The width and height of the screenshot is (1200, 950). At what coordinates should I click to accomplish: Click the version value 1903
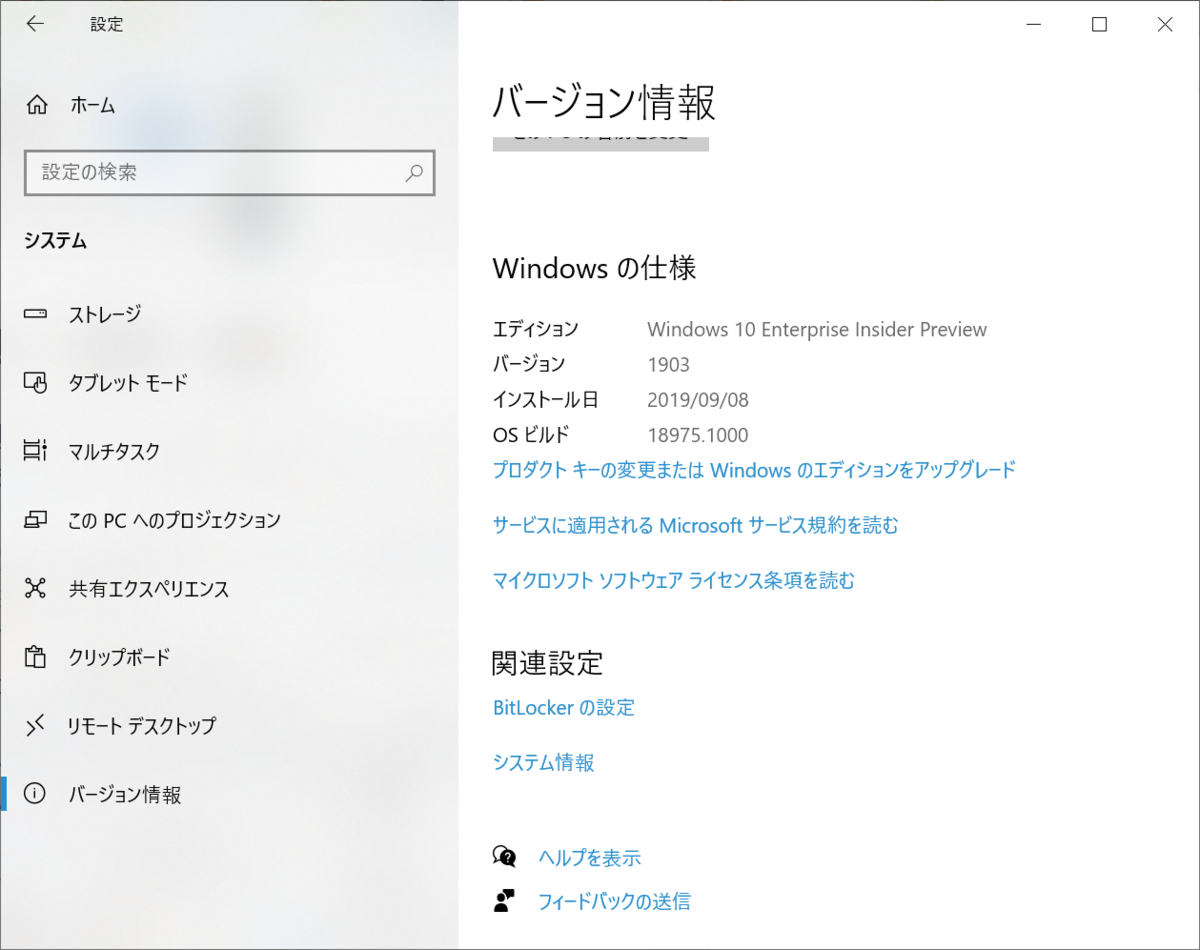(x=669, y=365)
